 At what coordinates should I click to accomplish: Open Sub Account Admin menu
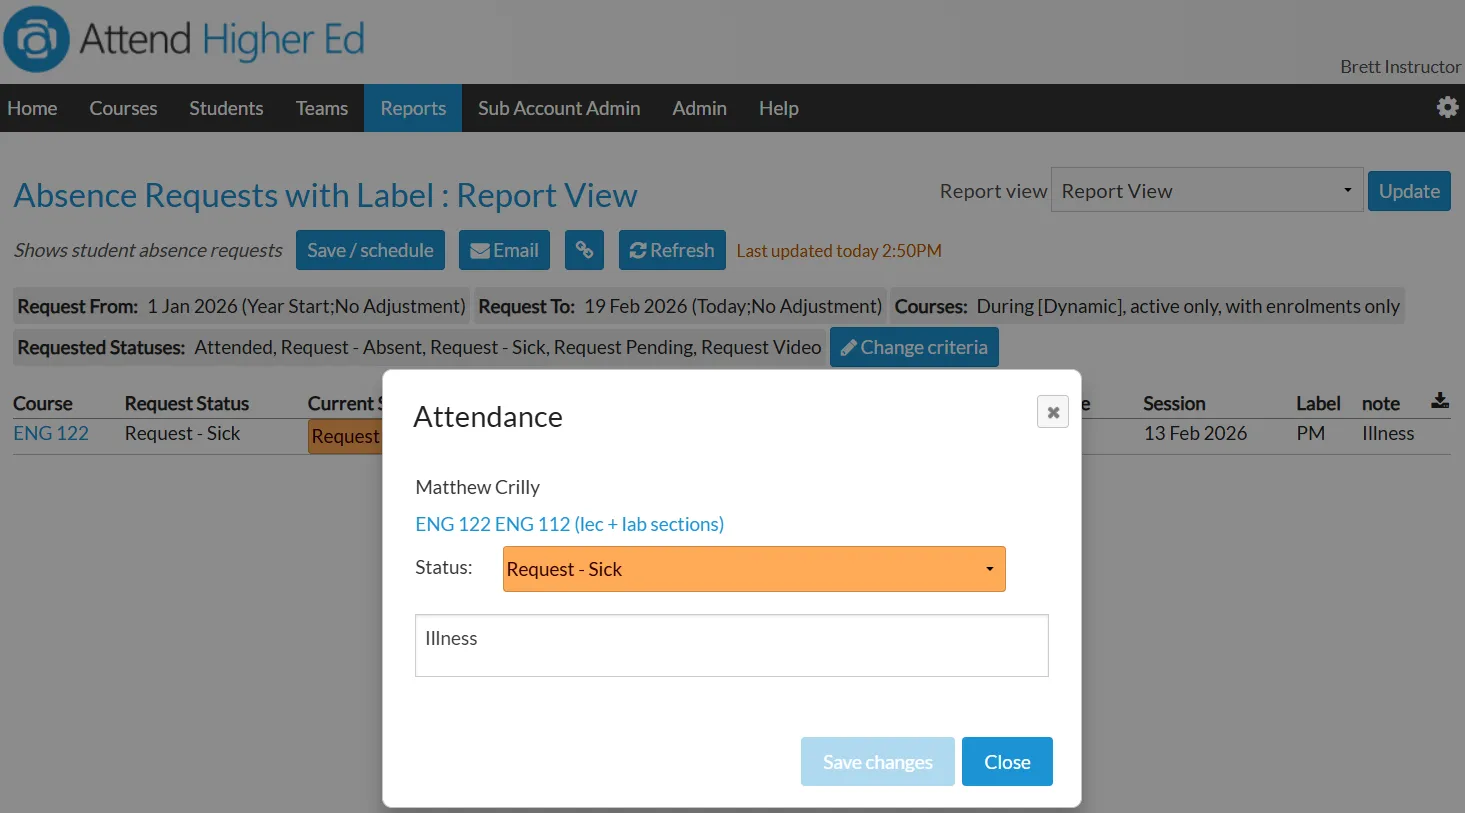(559, 108)
